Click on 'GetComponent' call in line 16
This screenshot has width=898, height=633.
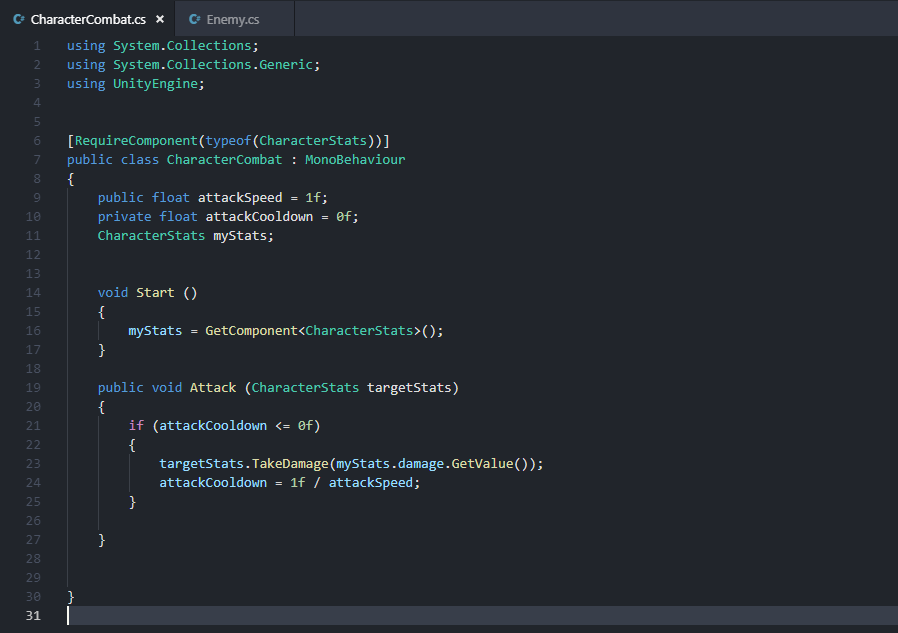251,331
